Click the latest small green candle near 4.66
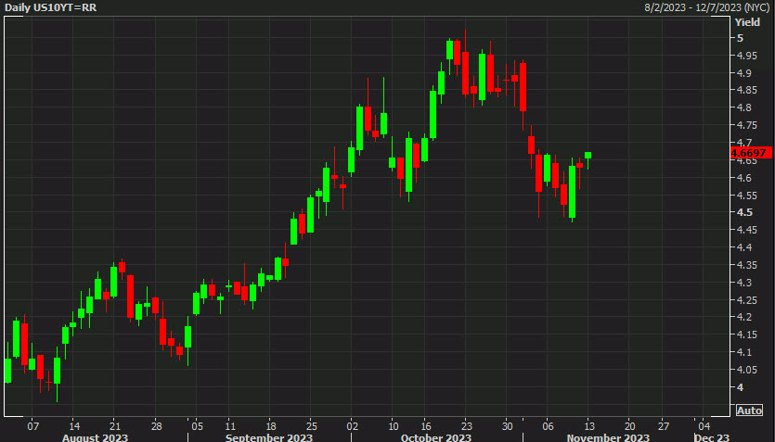 (589, 155)
